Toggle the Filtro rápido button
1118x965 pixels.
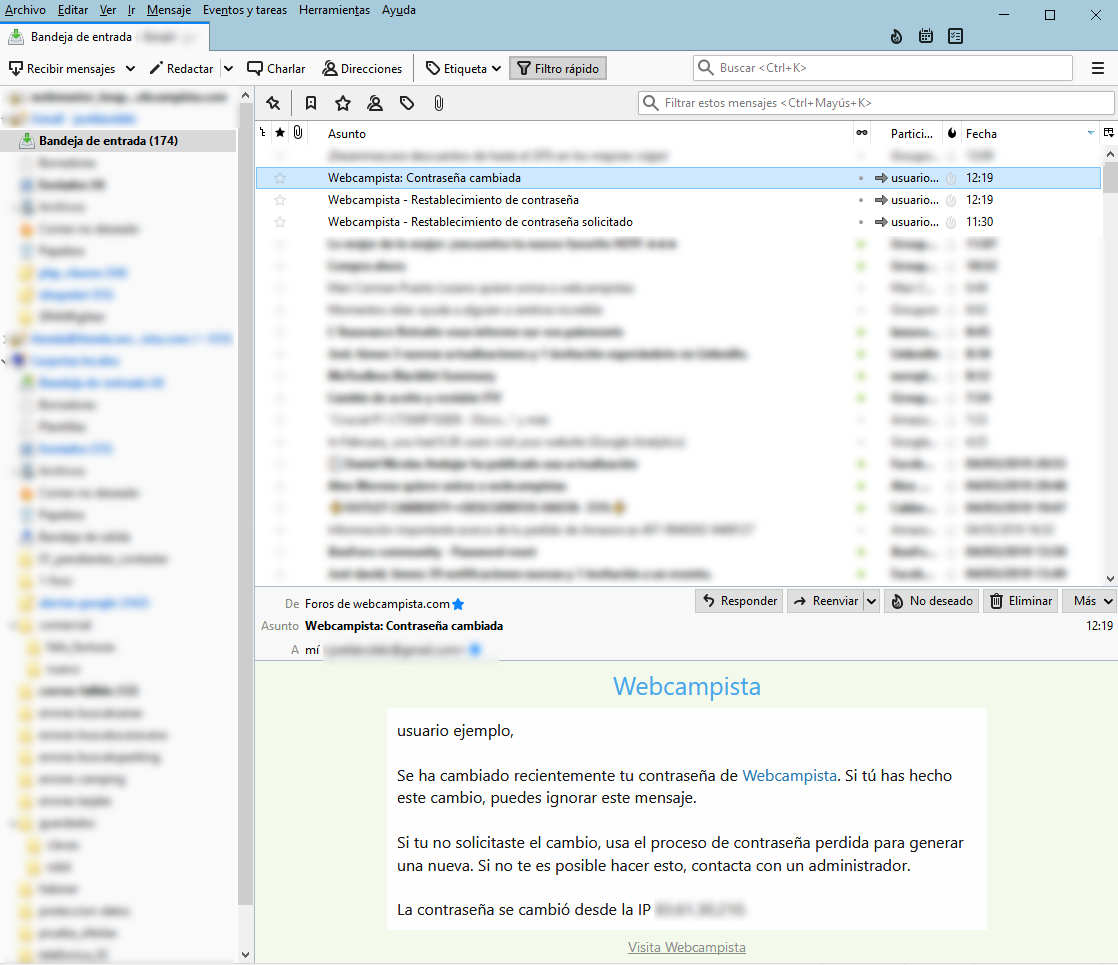[x=558, y=68]
